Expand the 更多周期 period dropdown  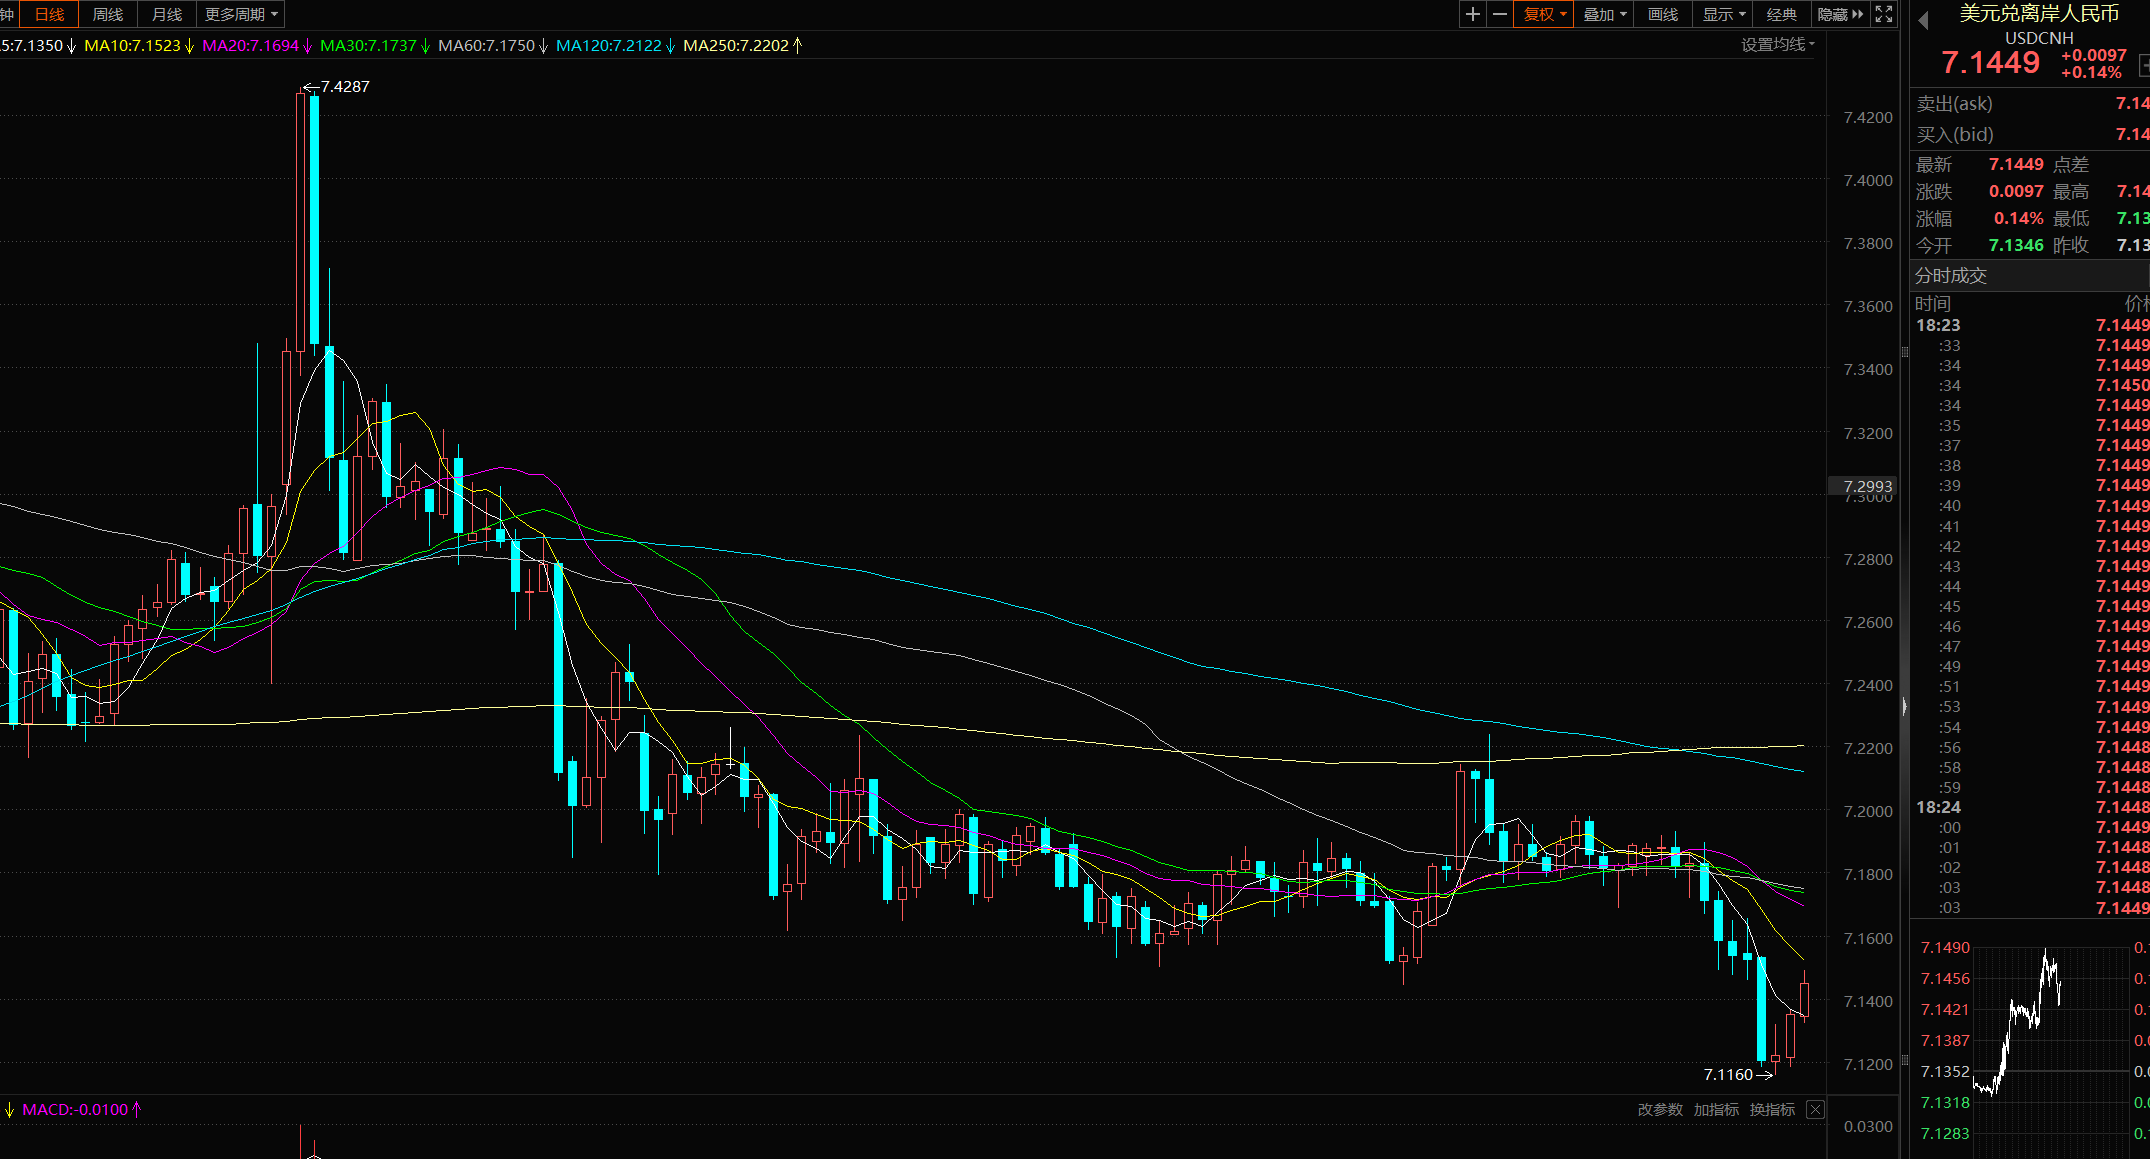[241, 14]
